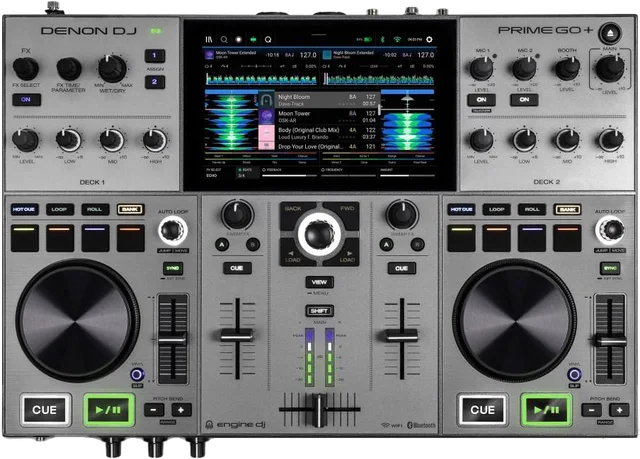Select ROLL pad mode on Deck 2

tap(532, 209)
